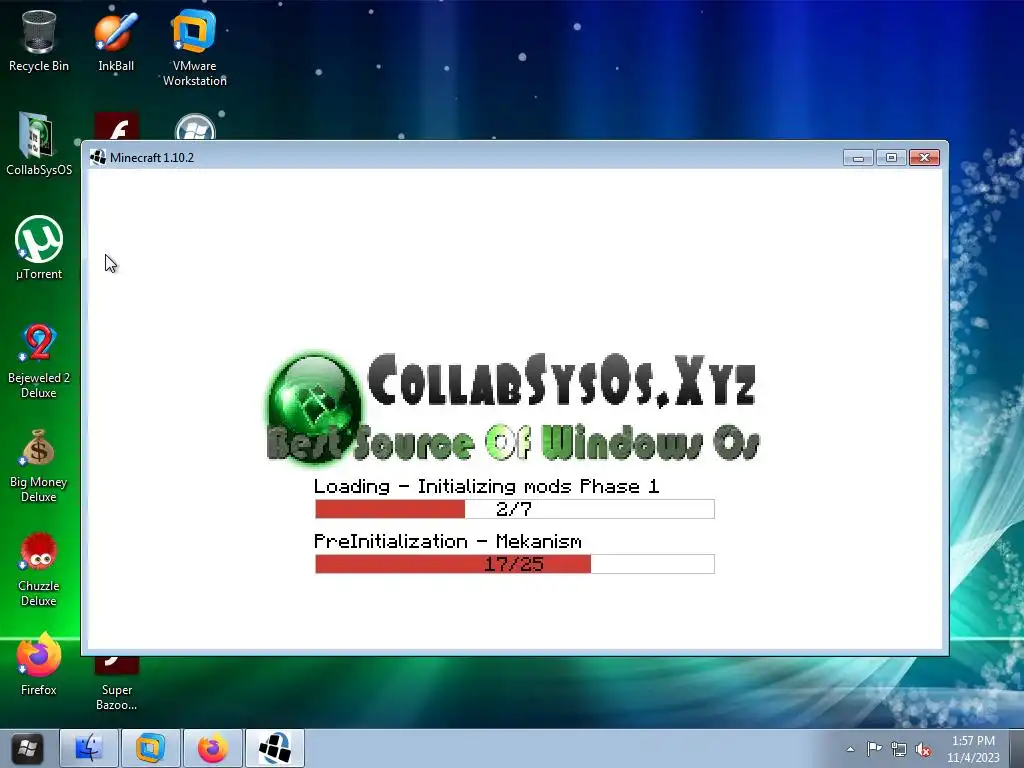Open the network tray icon
Viewport: 1024px width, 768px height.
899,749
